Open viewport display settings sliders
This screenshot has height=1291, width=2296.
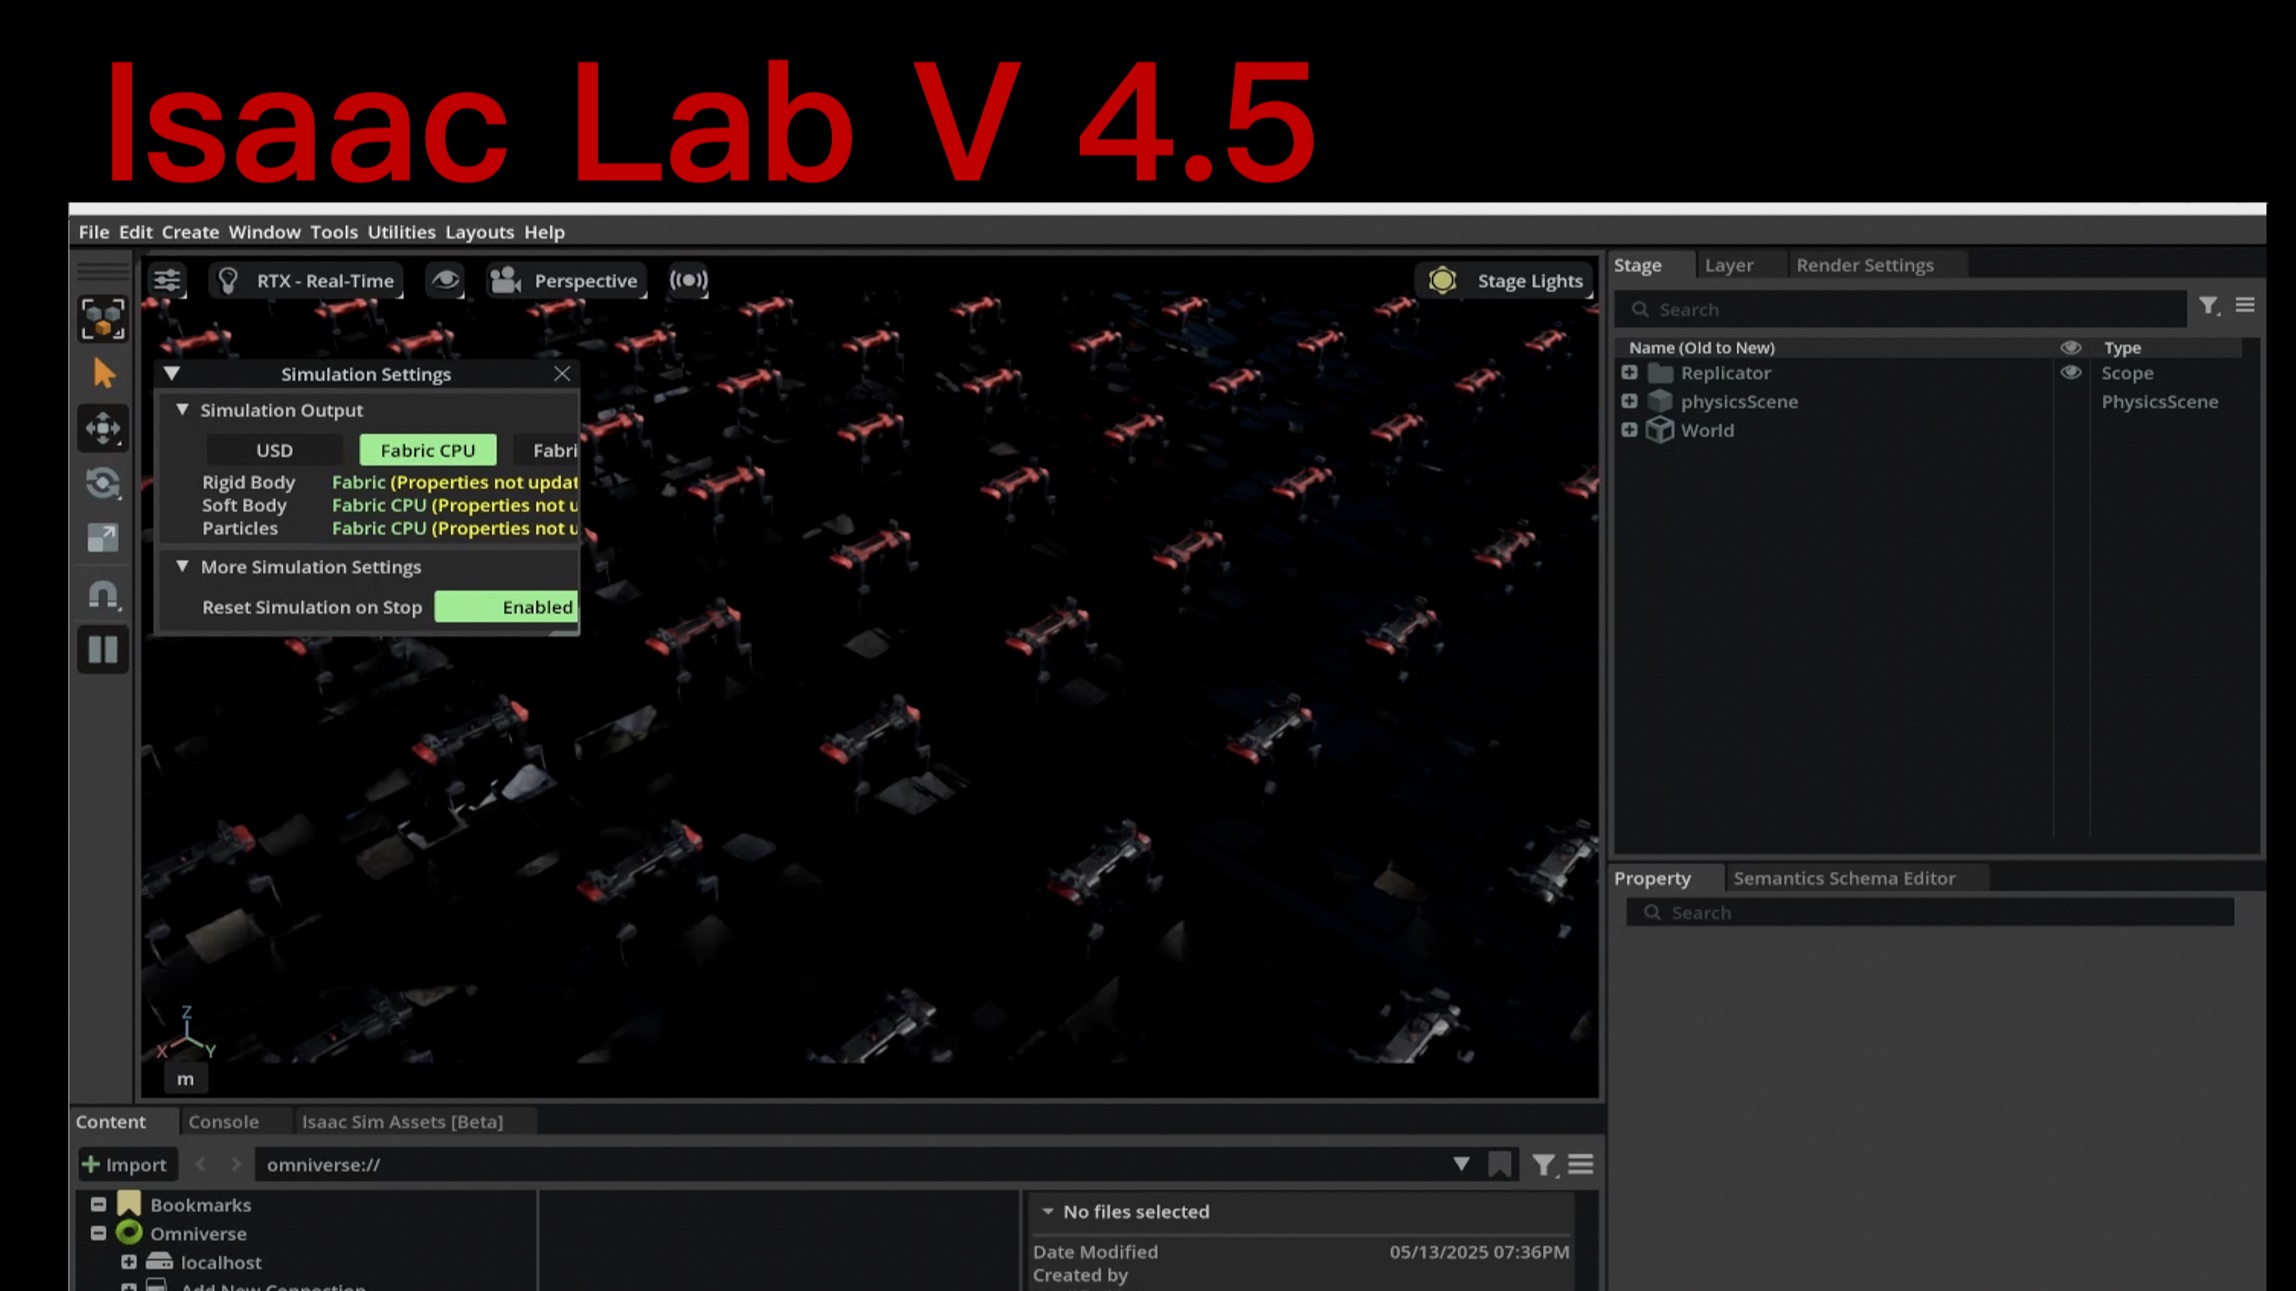coord(167,280)
